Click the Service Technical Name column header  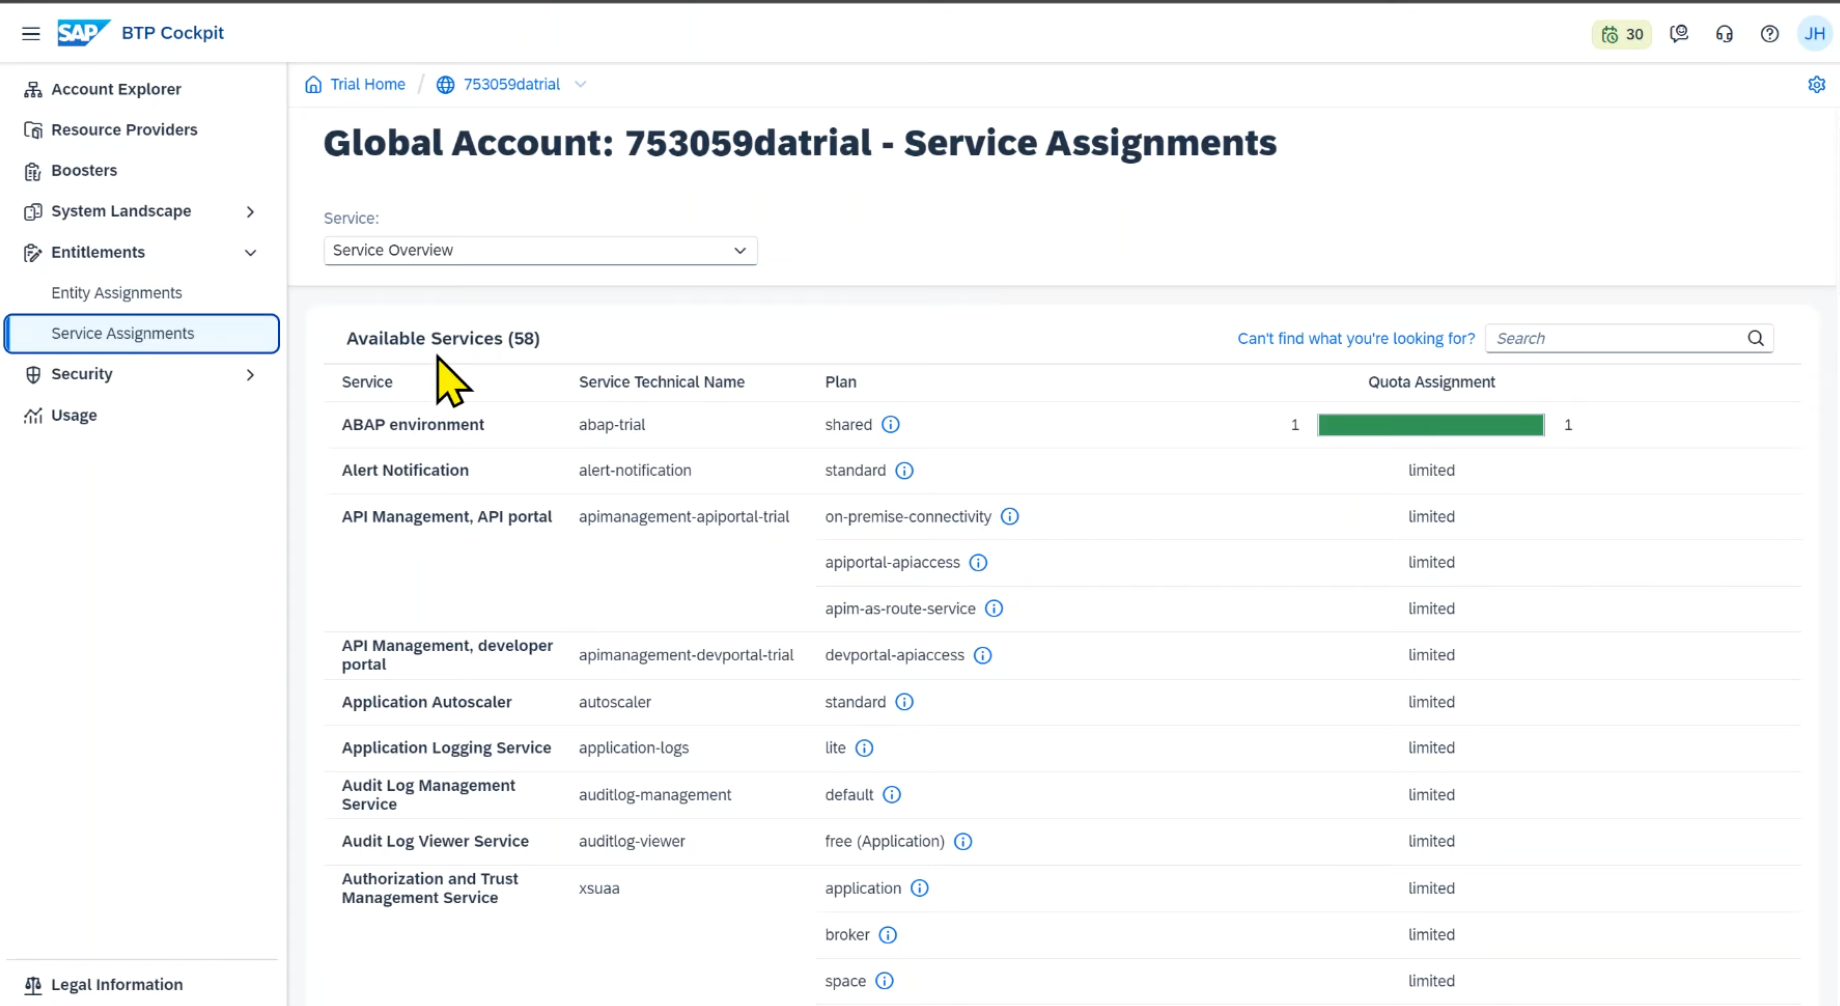(x=661, y=382)
